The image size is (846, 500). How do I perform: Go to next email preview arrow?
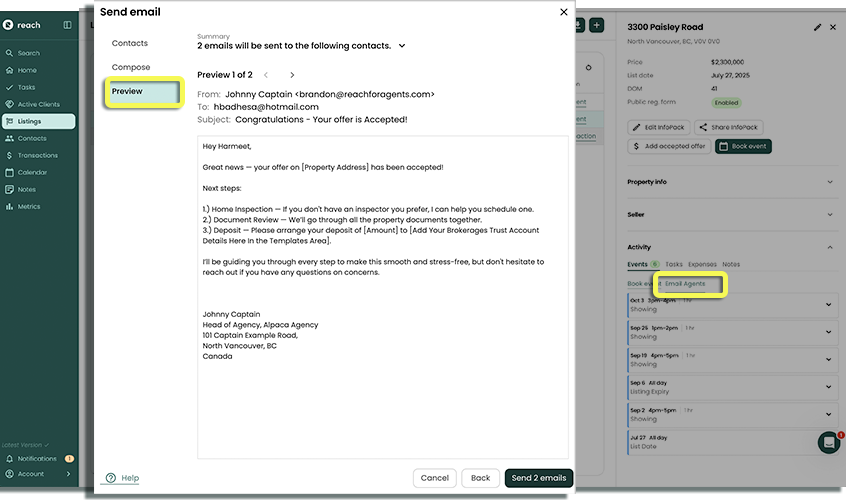click(292, 75)
